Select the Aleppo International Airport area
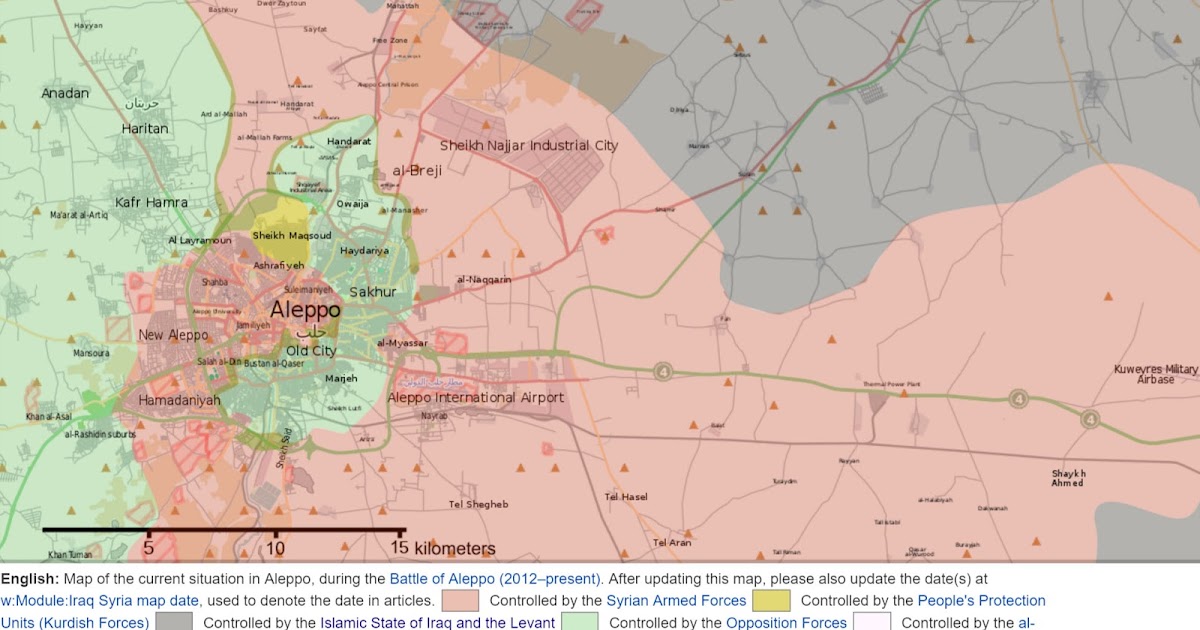This screenshot has width=1200, height=630. click(477, 397)
